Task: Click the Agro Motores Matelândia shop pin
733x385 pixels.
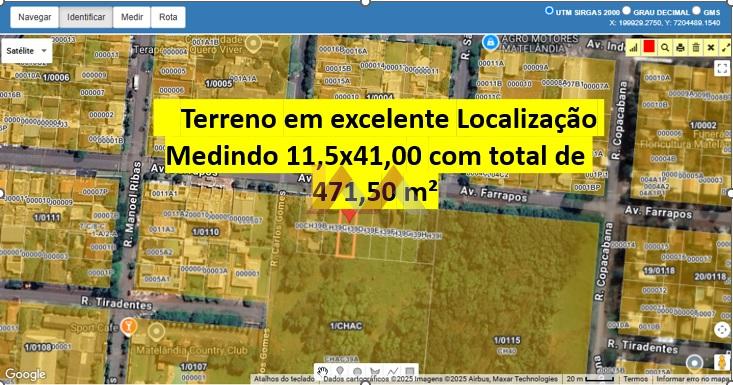Action: [x=490, y=43]
